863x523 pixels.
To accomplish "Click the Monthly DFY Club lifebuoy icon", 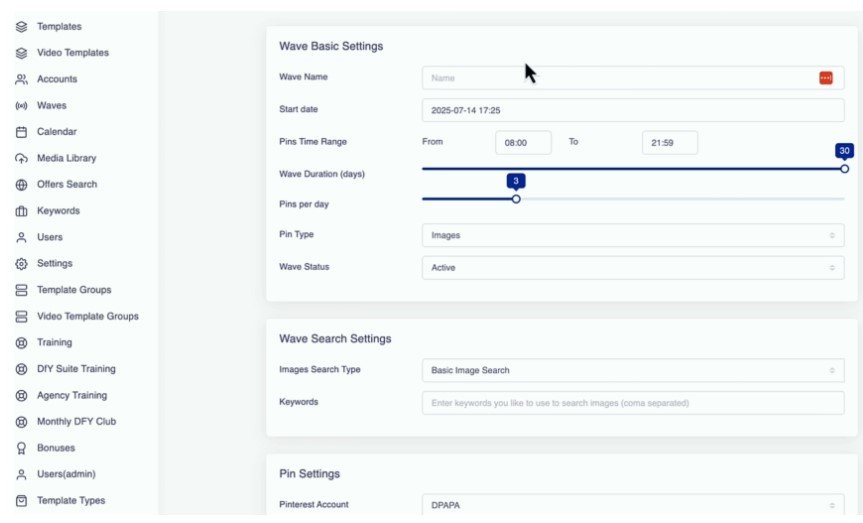I will tap(21, 422).
